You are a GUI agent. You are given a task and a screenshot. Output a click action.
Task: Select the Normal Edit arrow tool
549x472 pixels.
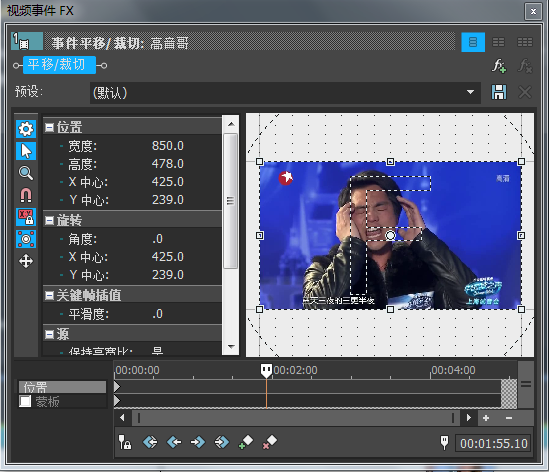(x=26, y=151)
